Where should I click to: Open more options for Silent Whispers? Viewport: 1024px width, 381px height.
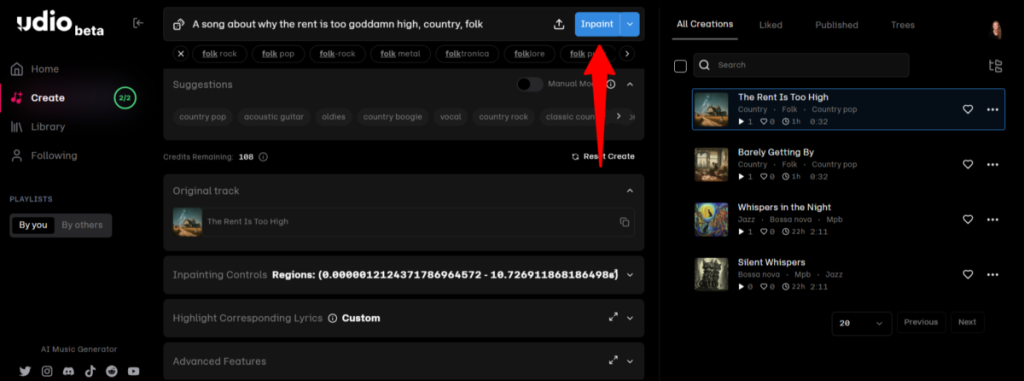click(993, 274)
